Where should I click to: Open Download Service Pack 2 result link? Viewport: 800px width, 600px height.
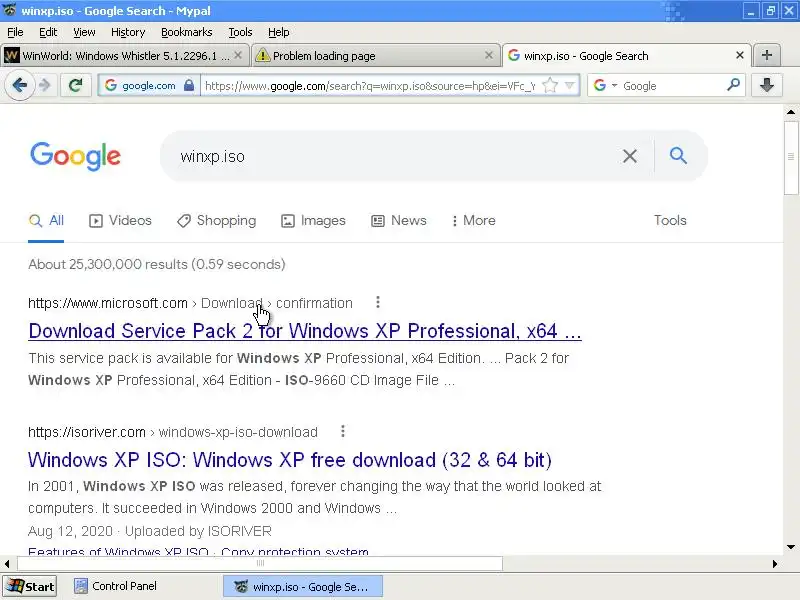[305, 331]
